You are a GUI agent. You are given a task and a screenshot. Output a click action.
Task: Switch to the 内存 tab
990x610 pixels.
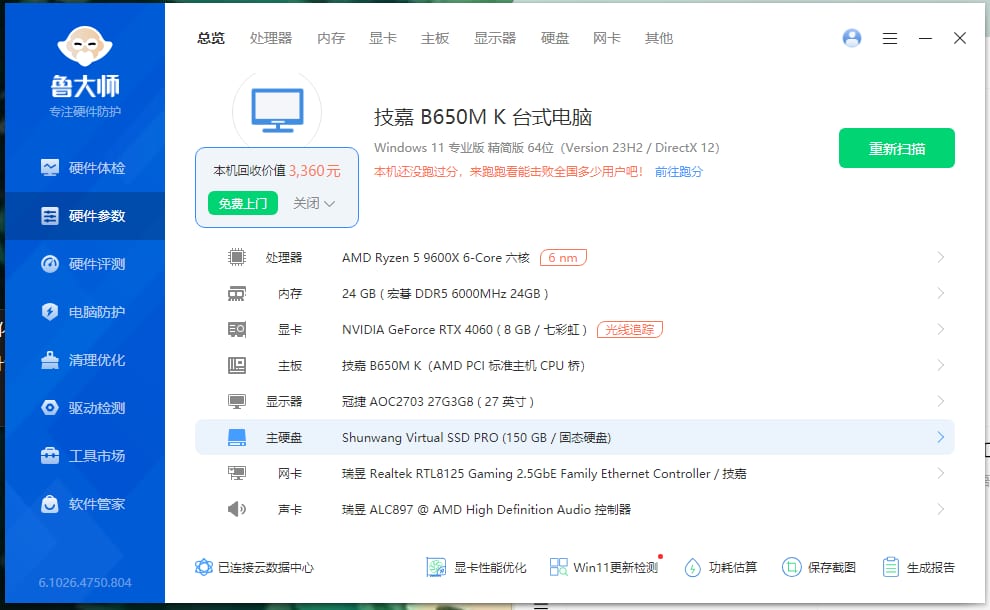point(331,39)
